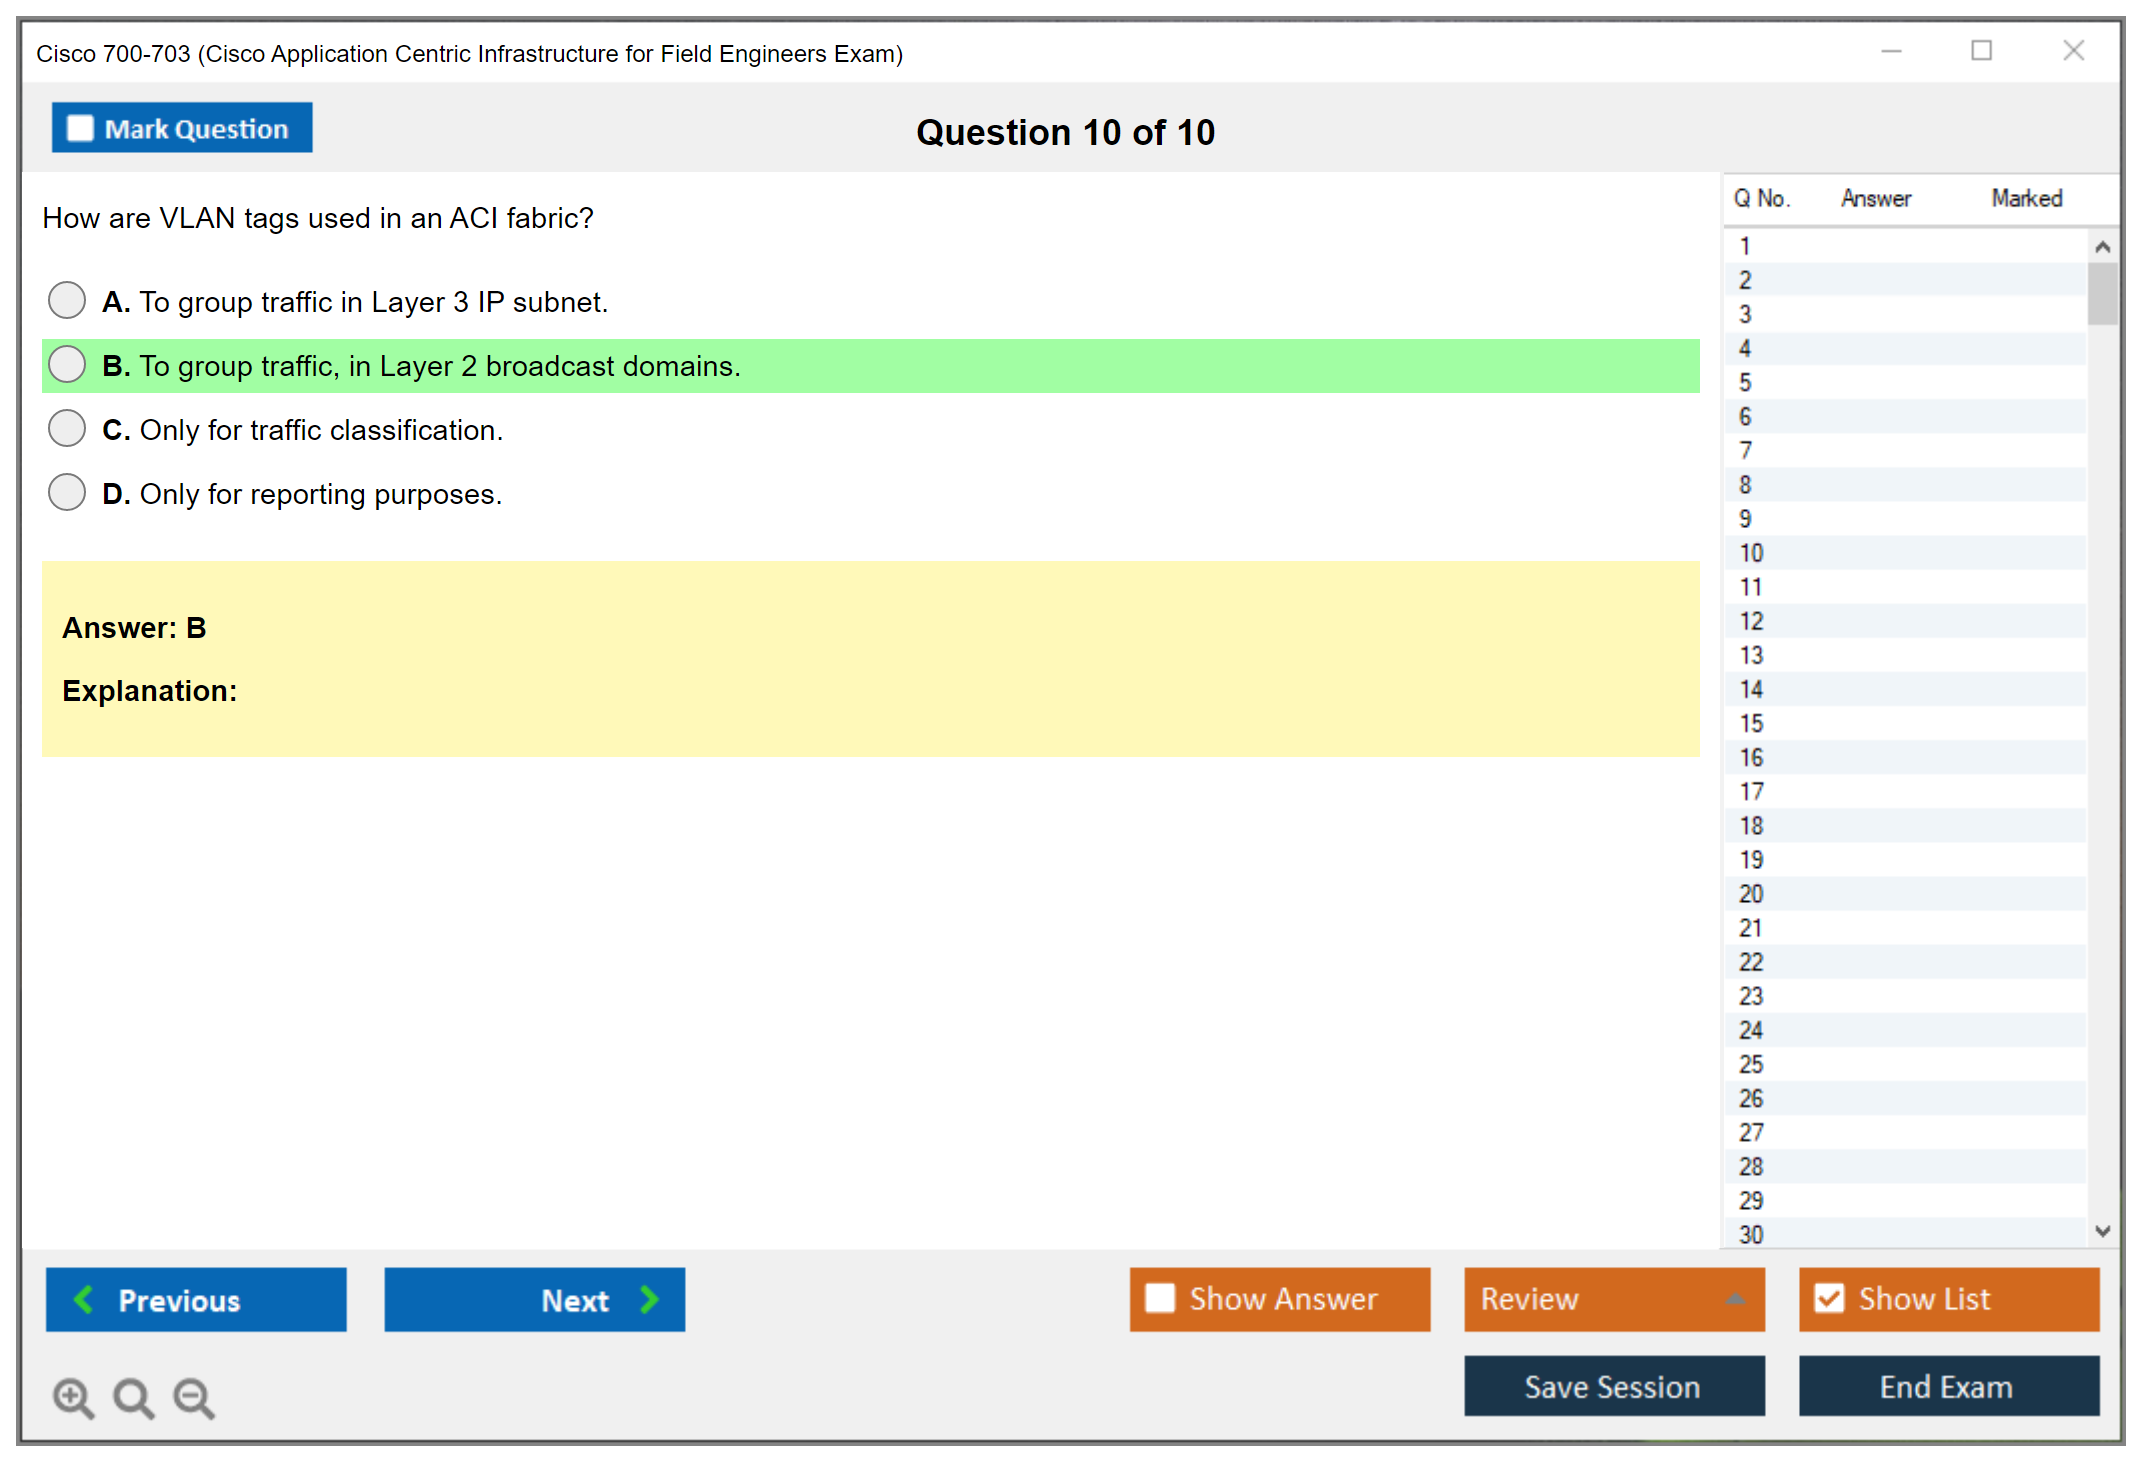
Task: Uncheck the Show List checkbox
Action: [1829, 1298]
